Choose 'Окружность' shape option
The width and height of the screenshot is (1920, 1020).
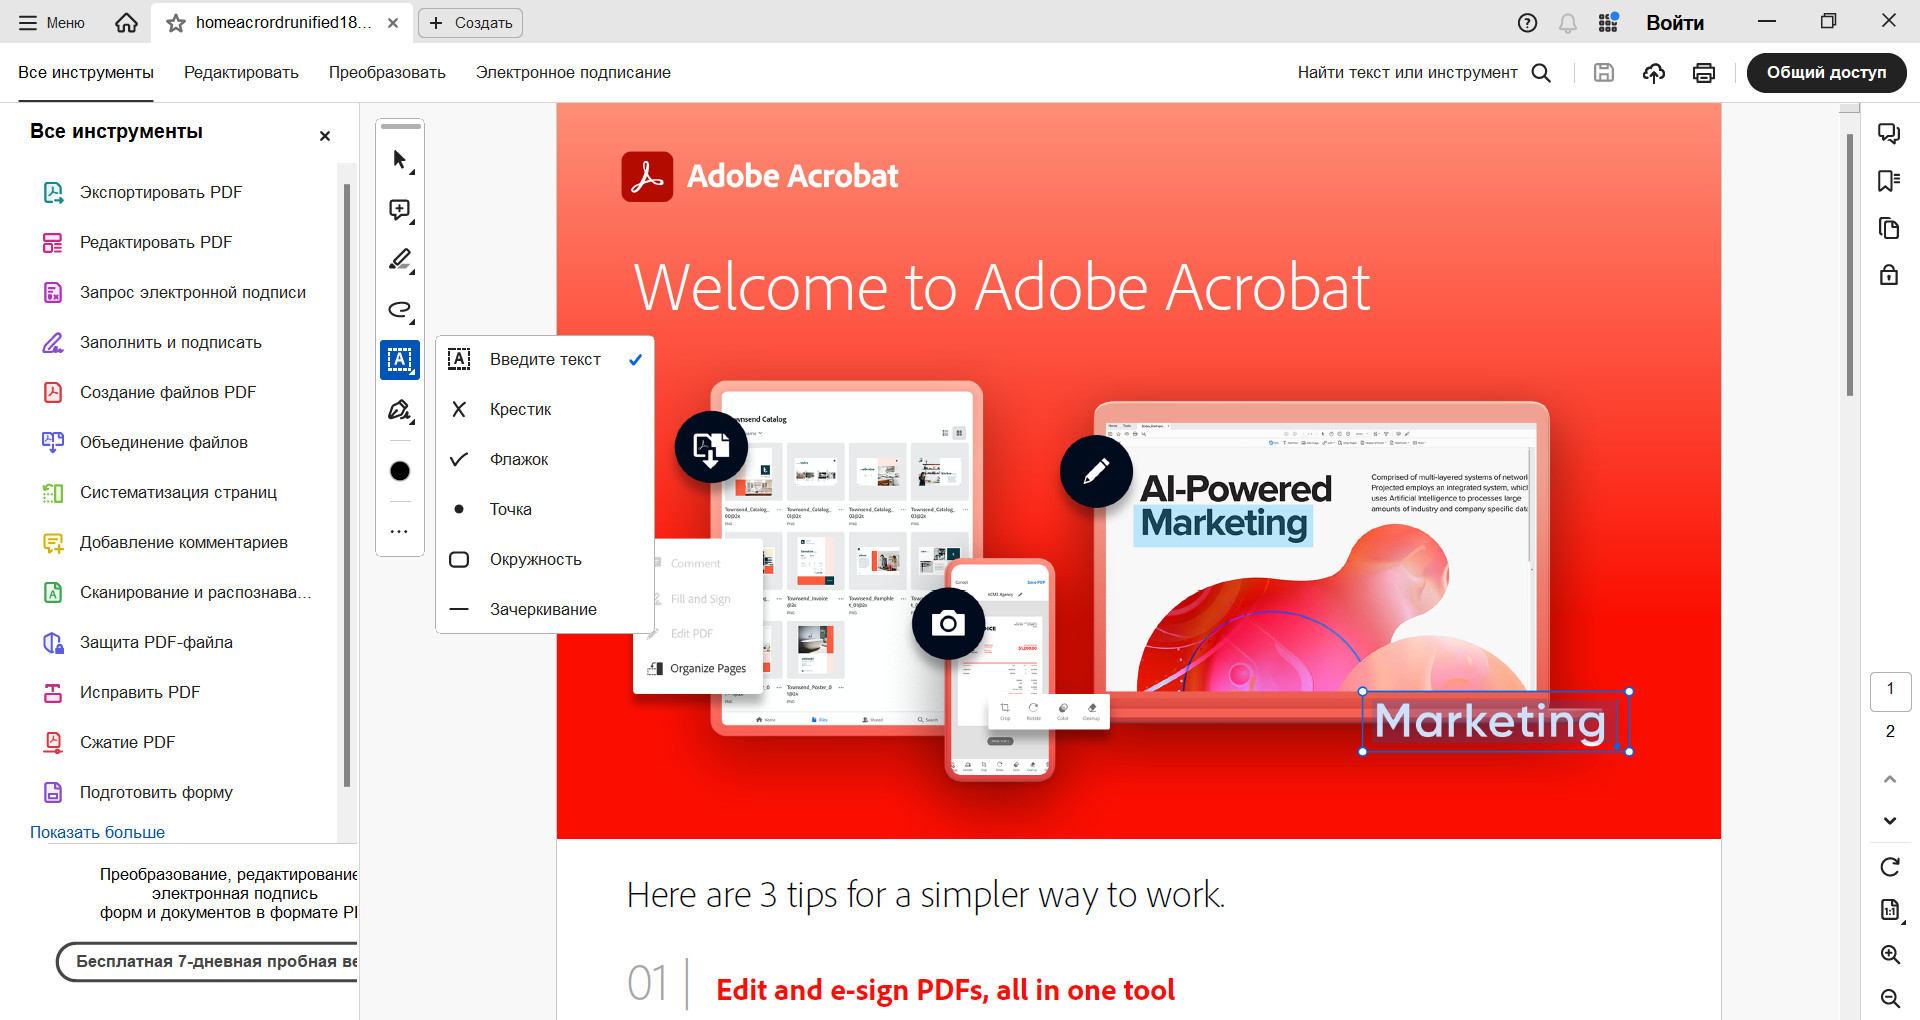coord(545,560)
